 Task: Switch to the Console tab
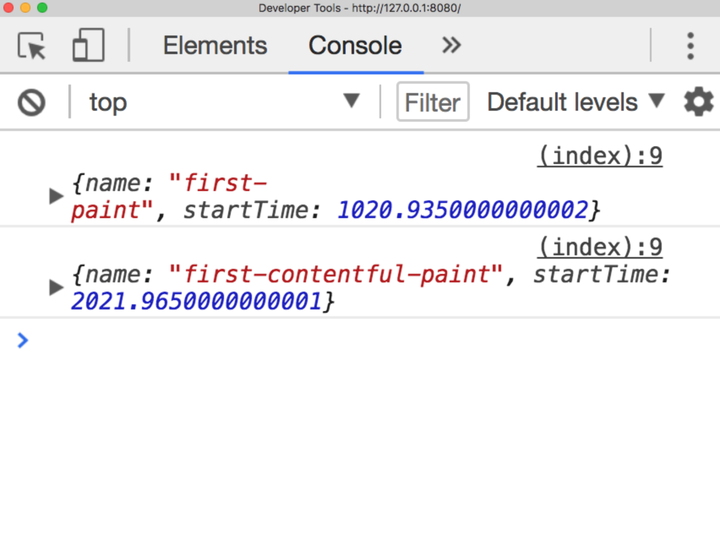coord(355,46)
